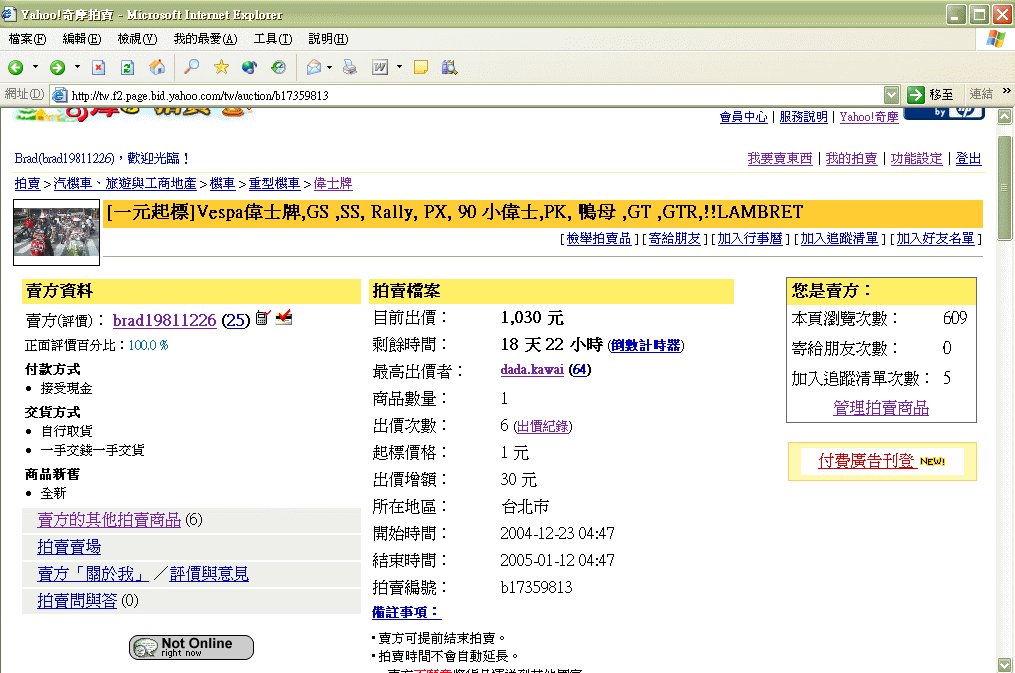The image size is (1015, 673).
Task: Click the 管理拍賣商品 link
Action: pyautogui.click(x=881, y=408)
